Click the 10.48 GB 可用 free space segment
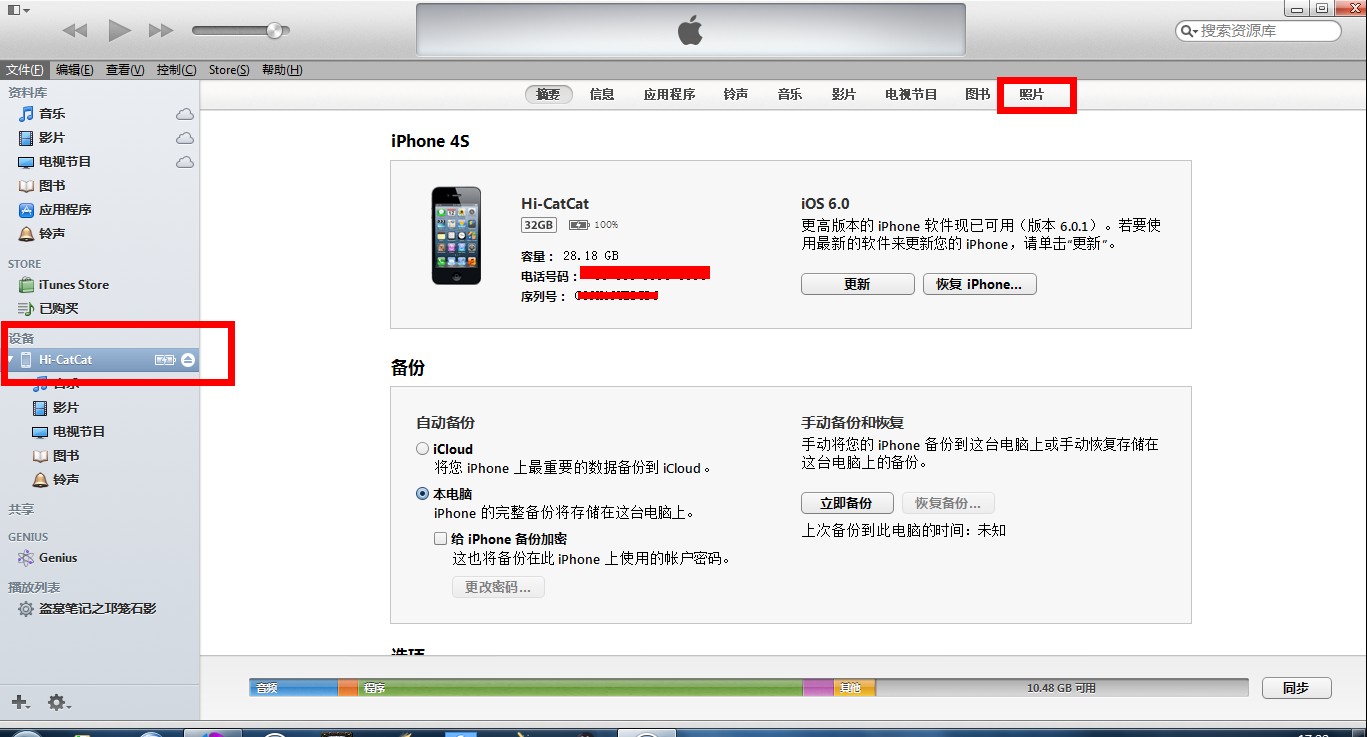Viewport: 1367px width, 737px height. (1062, 688)
